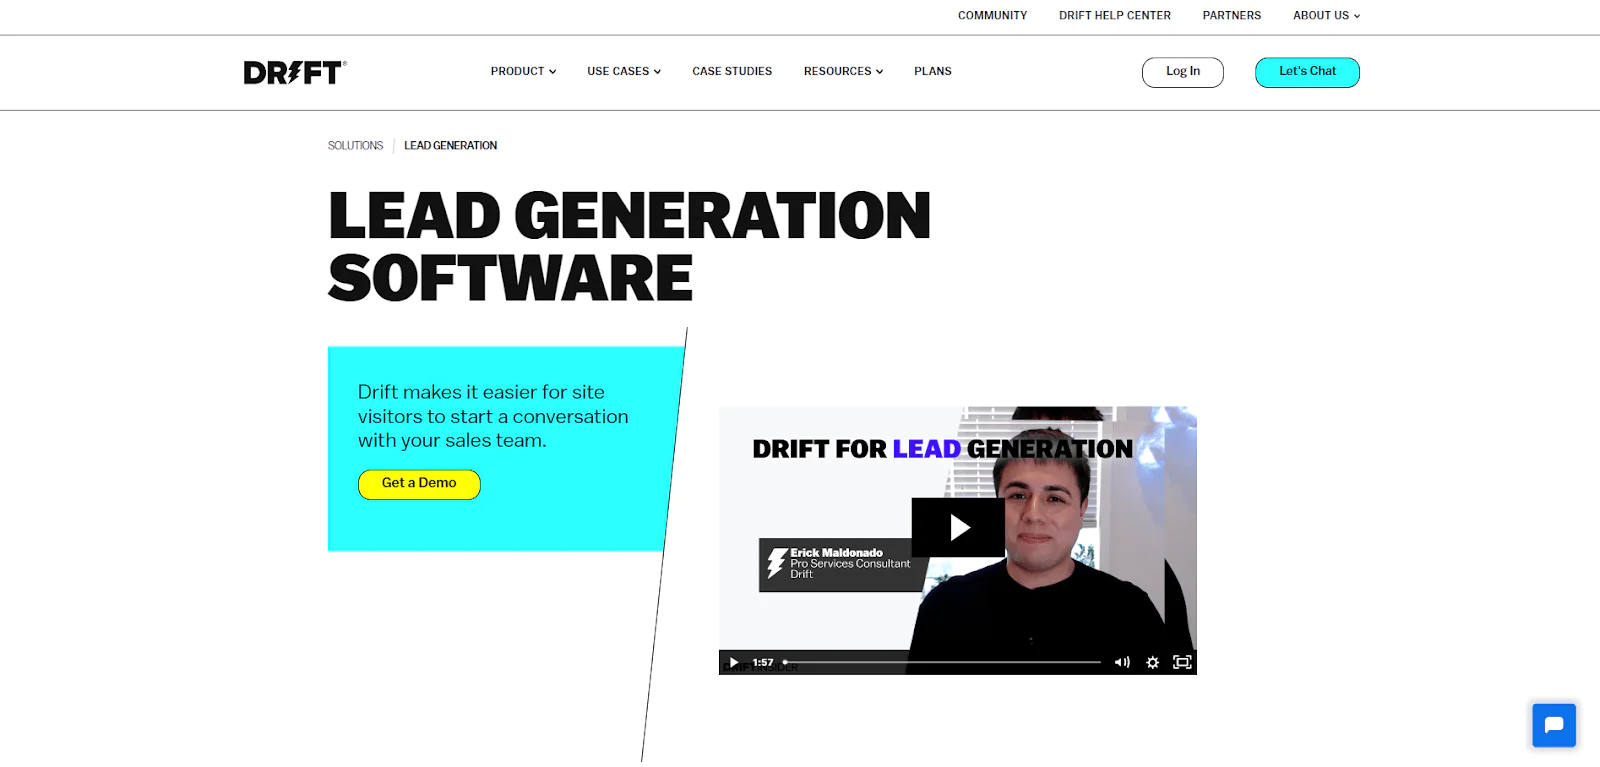Expand the Resources dropdown
Screen dimensions: 1600x767
point(843,71)
